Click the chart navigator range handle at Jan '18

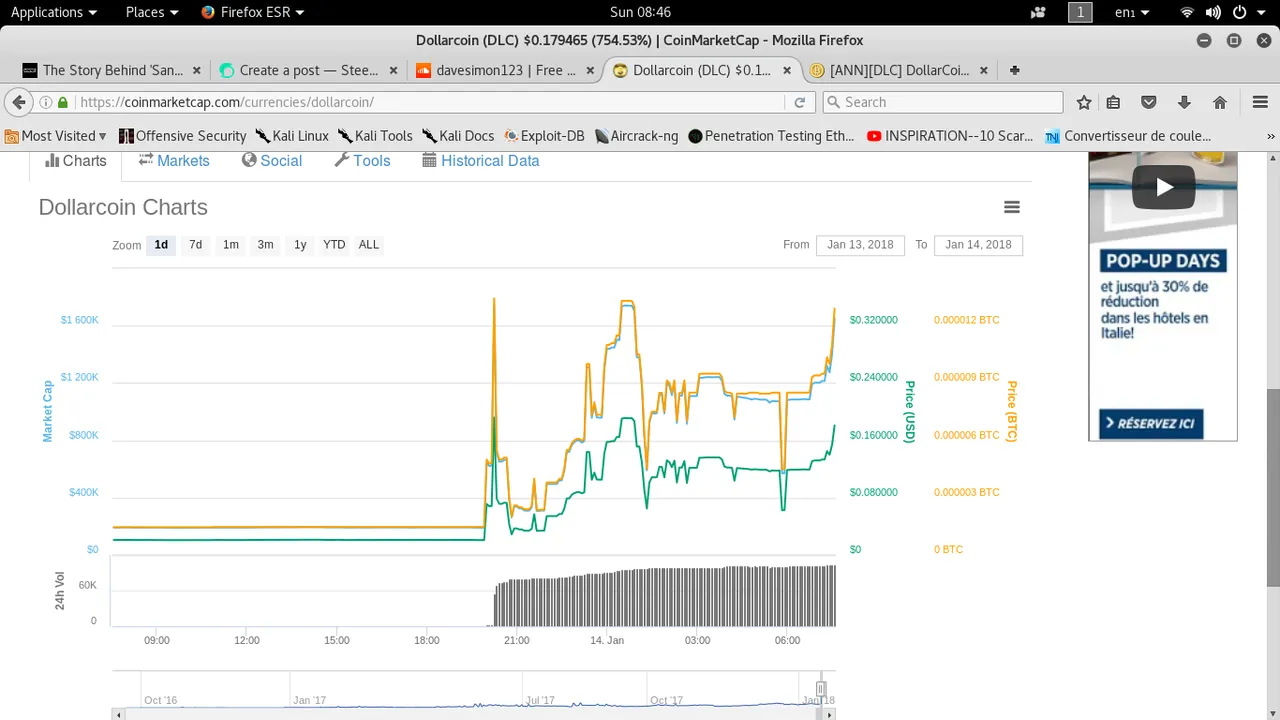click(x=820, y=689)
